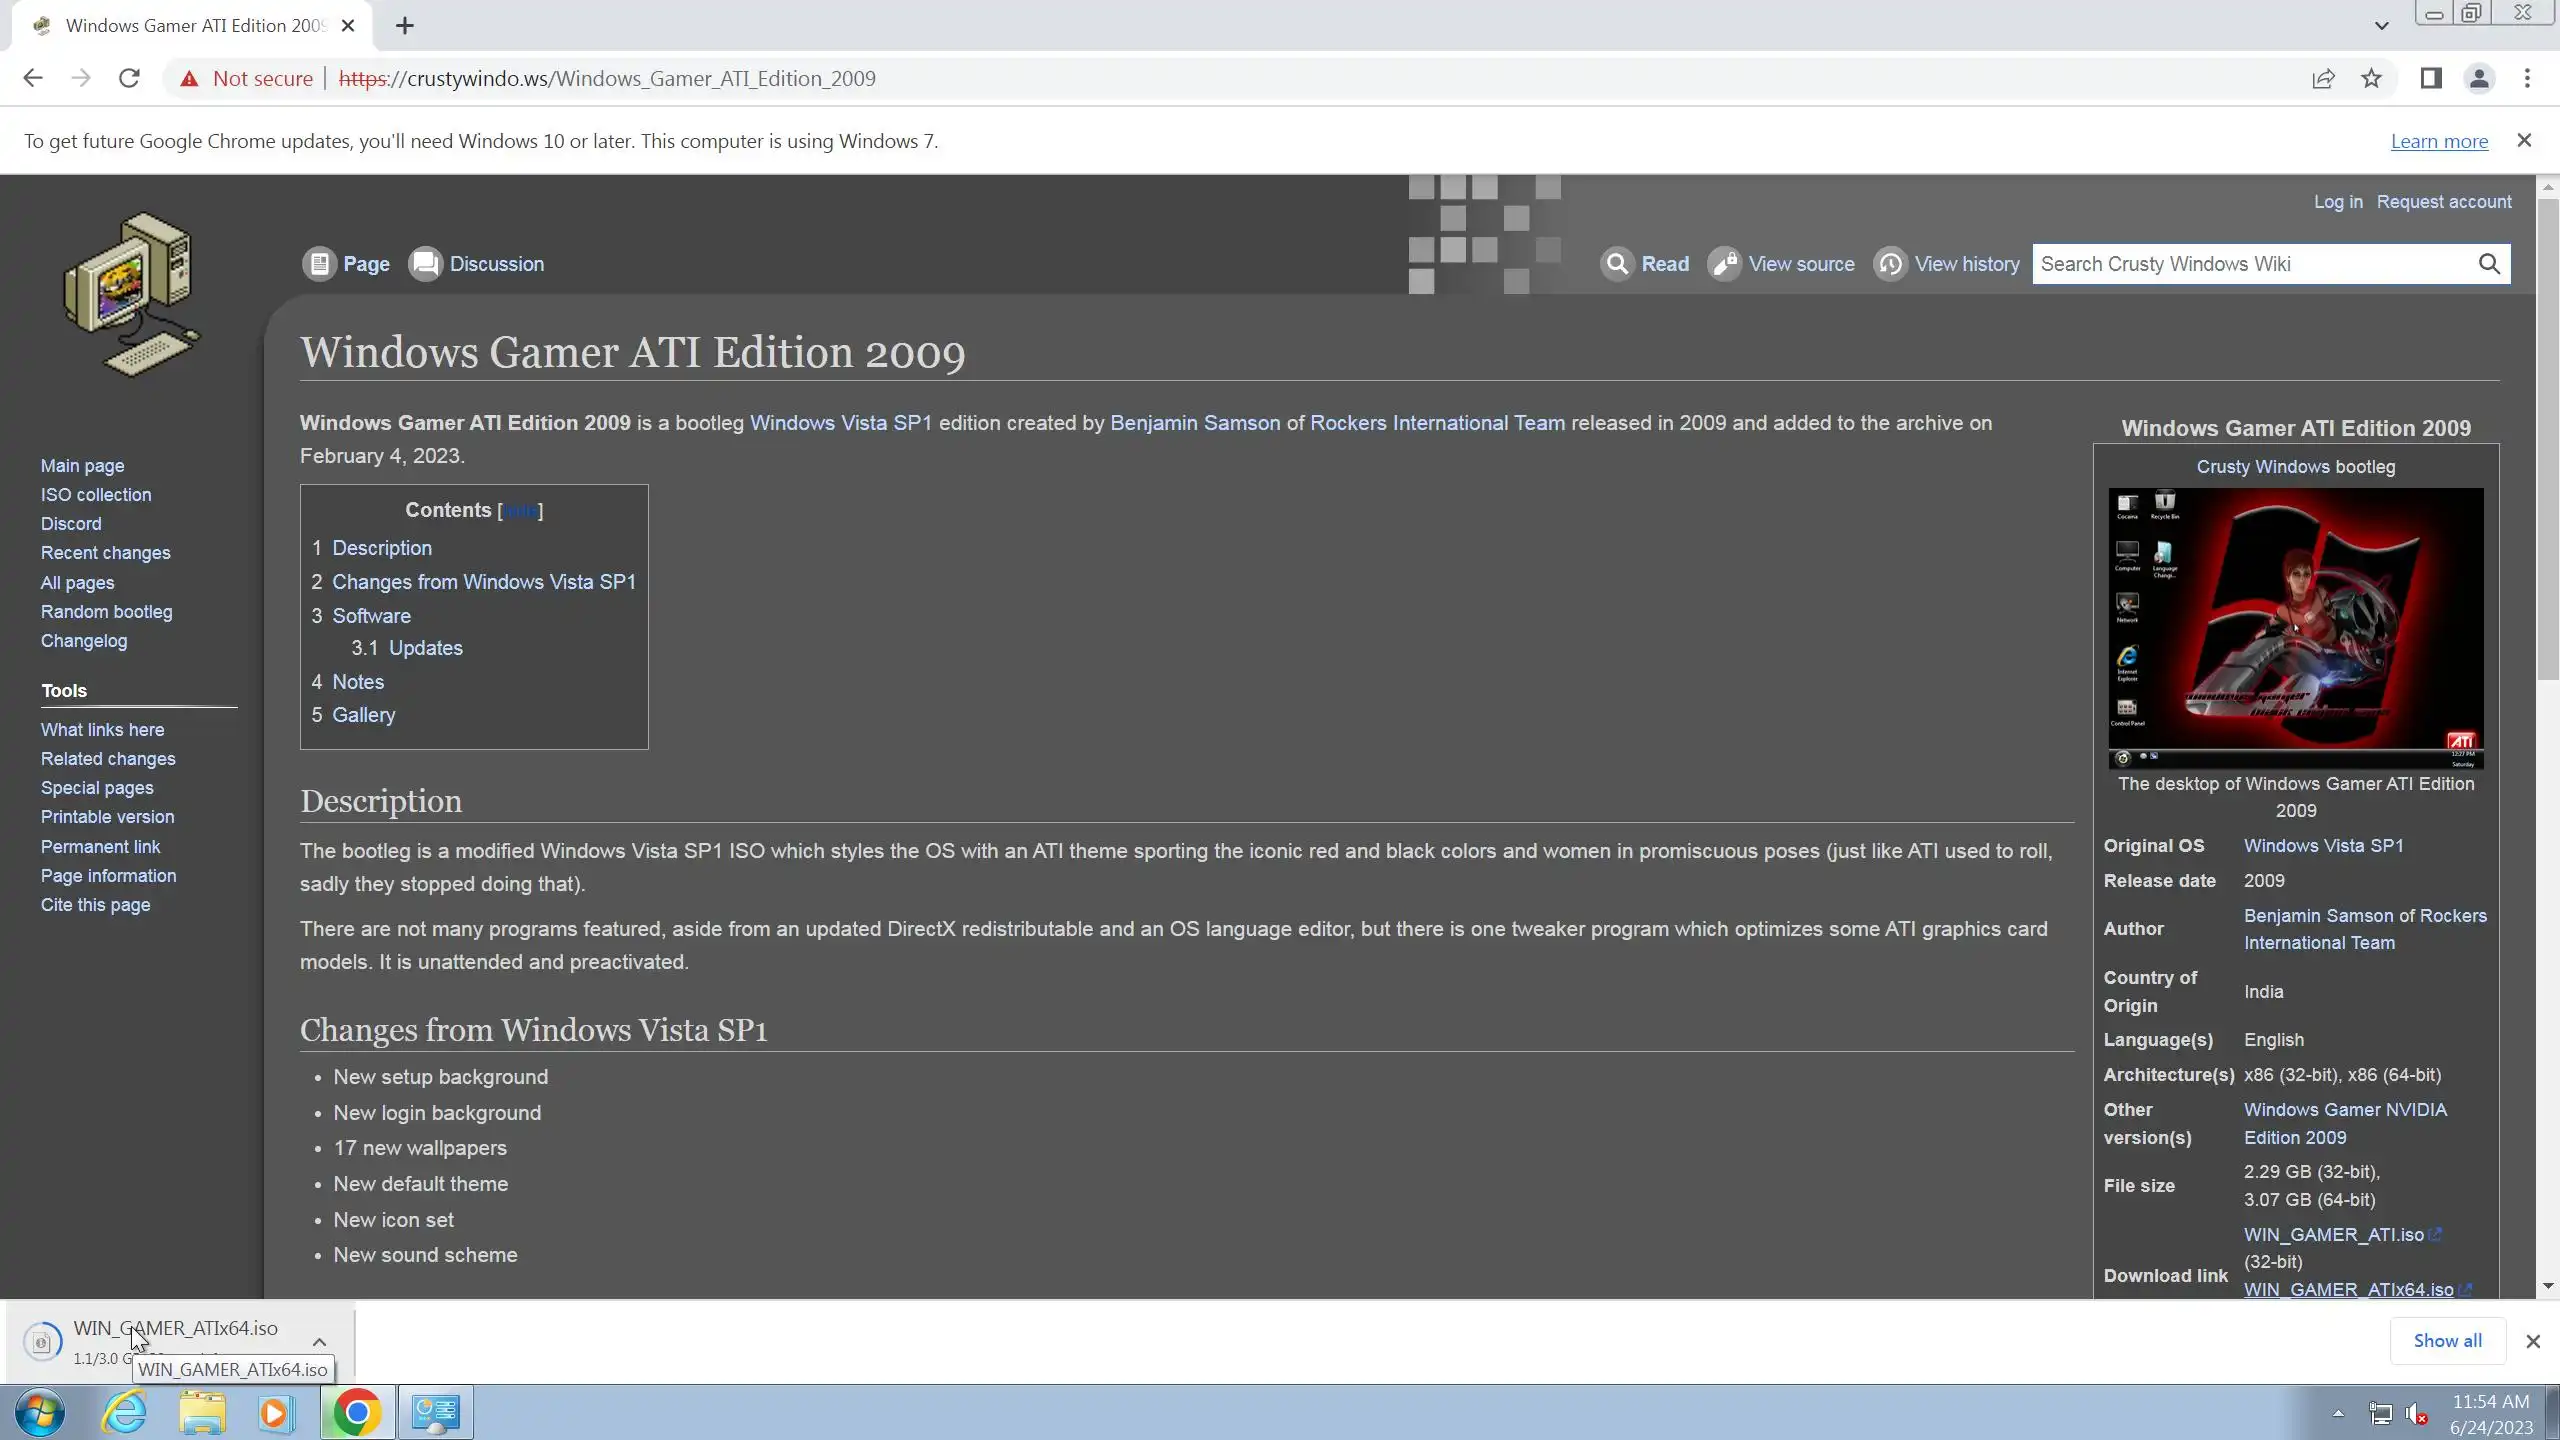Image resolution: width=2560 pixels, height=1440 pixels.
Task: Reload the current page
Action: click(x=129, y=78)
